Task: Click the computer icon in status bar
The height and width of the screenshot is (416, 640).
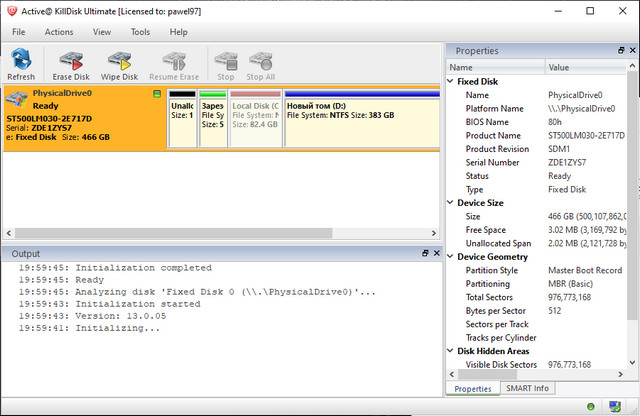Action: tap(615, 407)
